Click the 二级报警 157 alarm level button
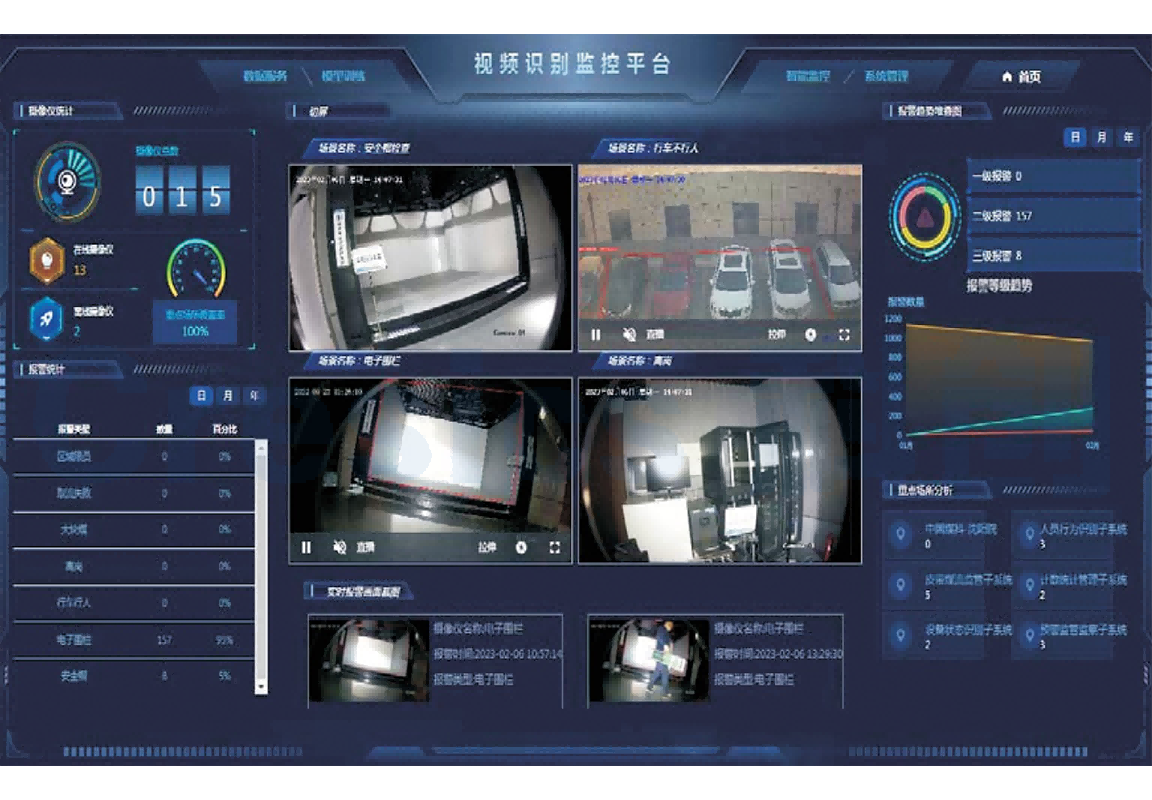 point(1052,216)
